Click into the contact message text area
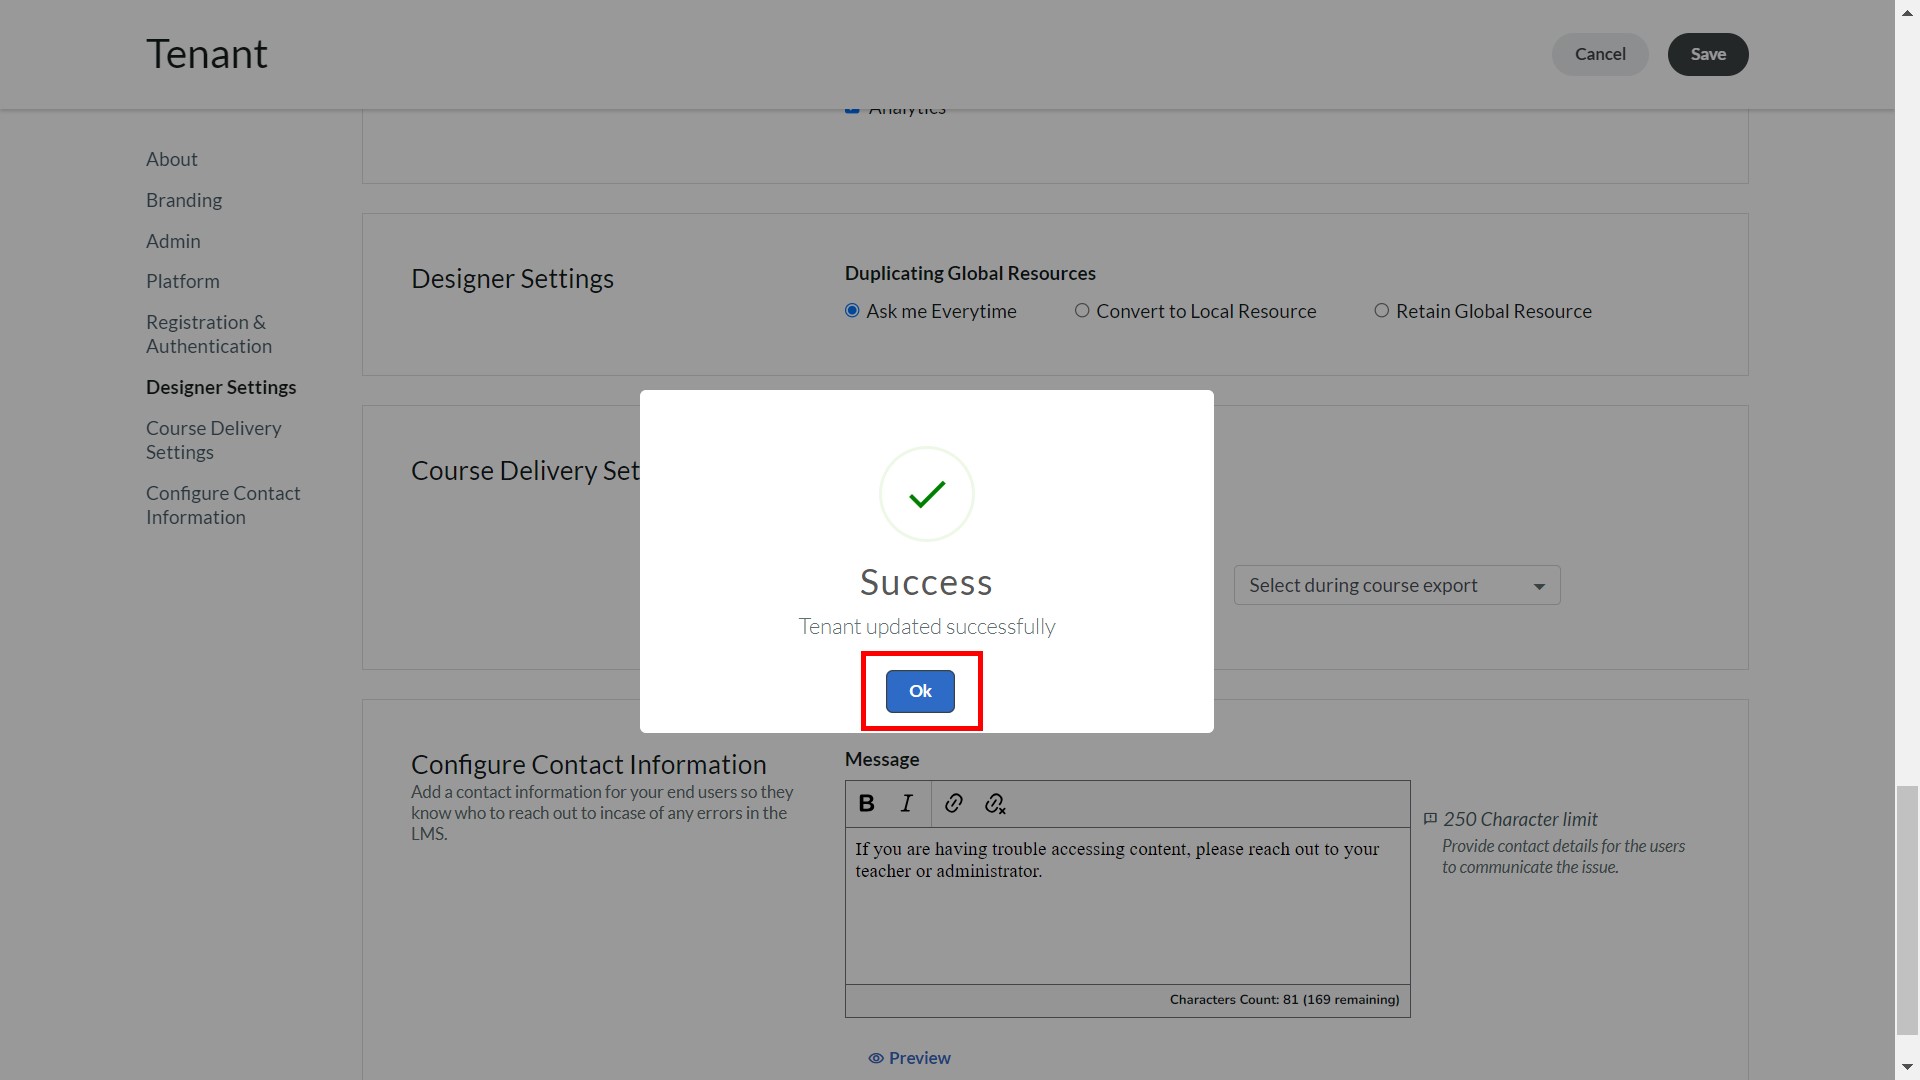The width and height of the screenshot is (1920, 1080). 1127,905
